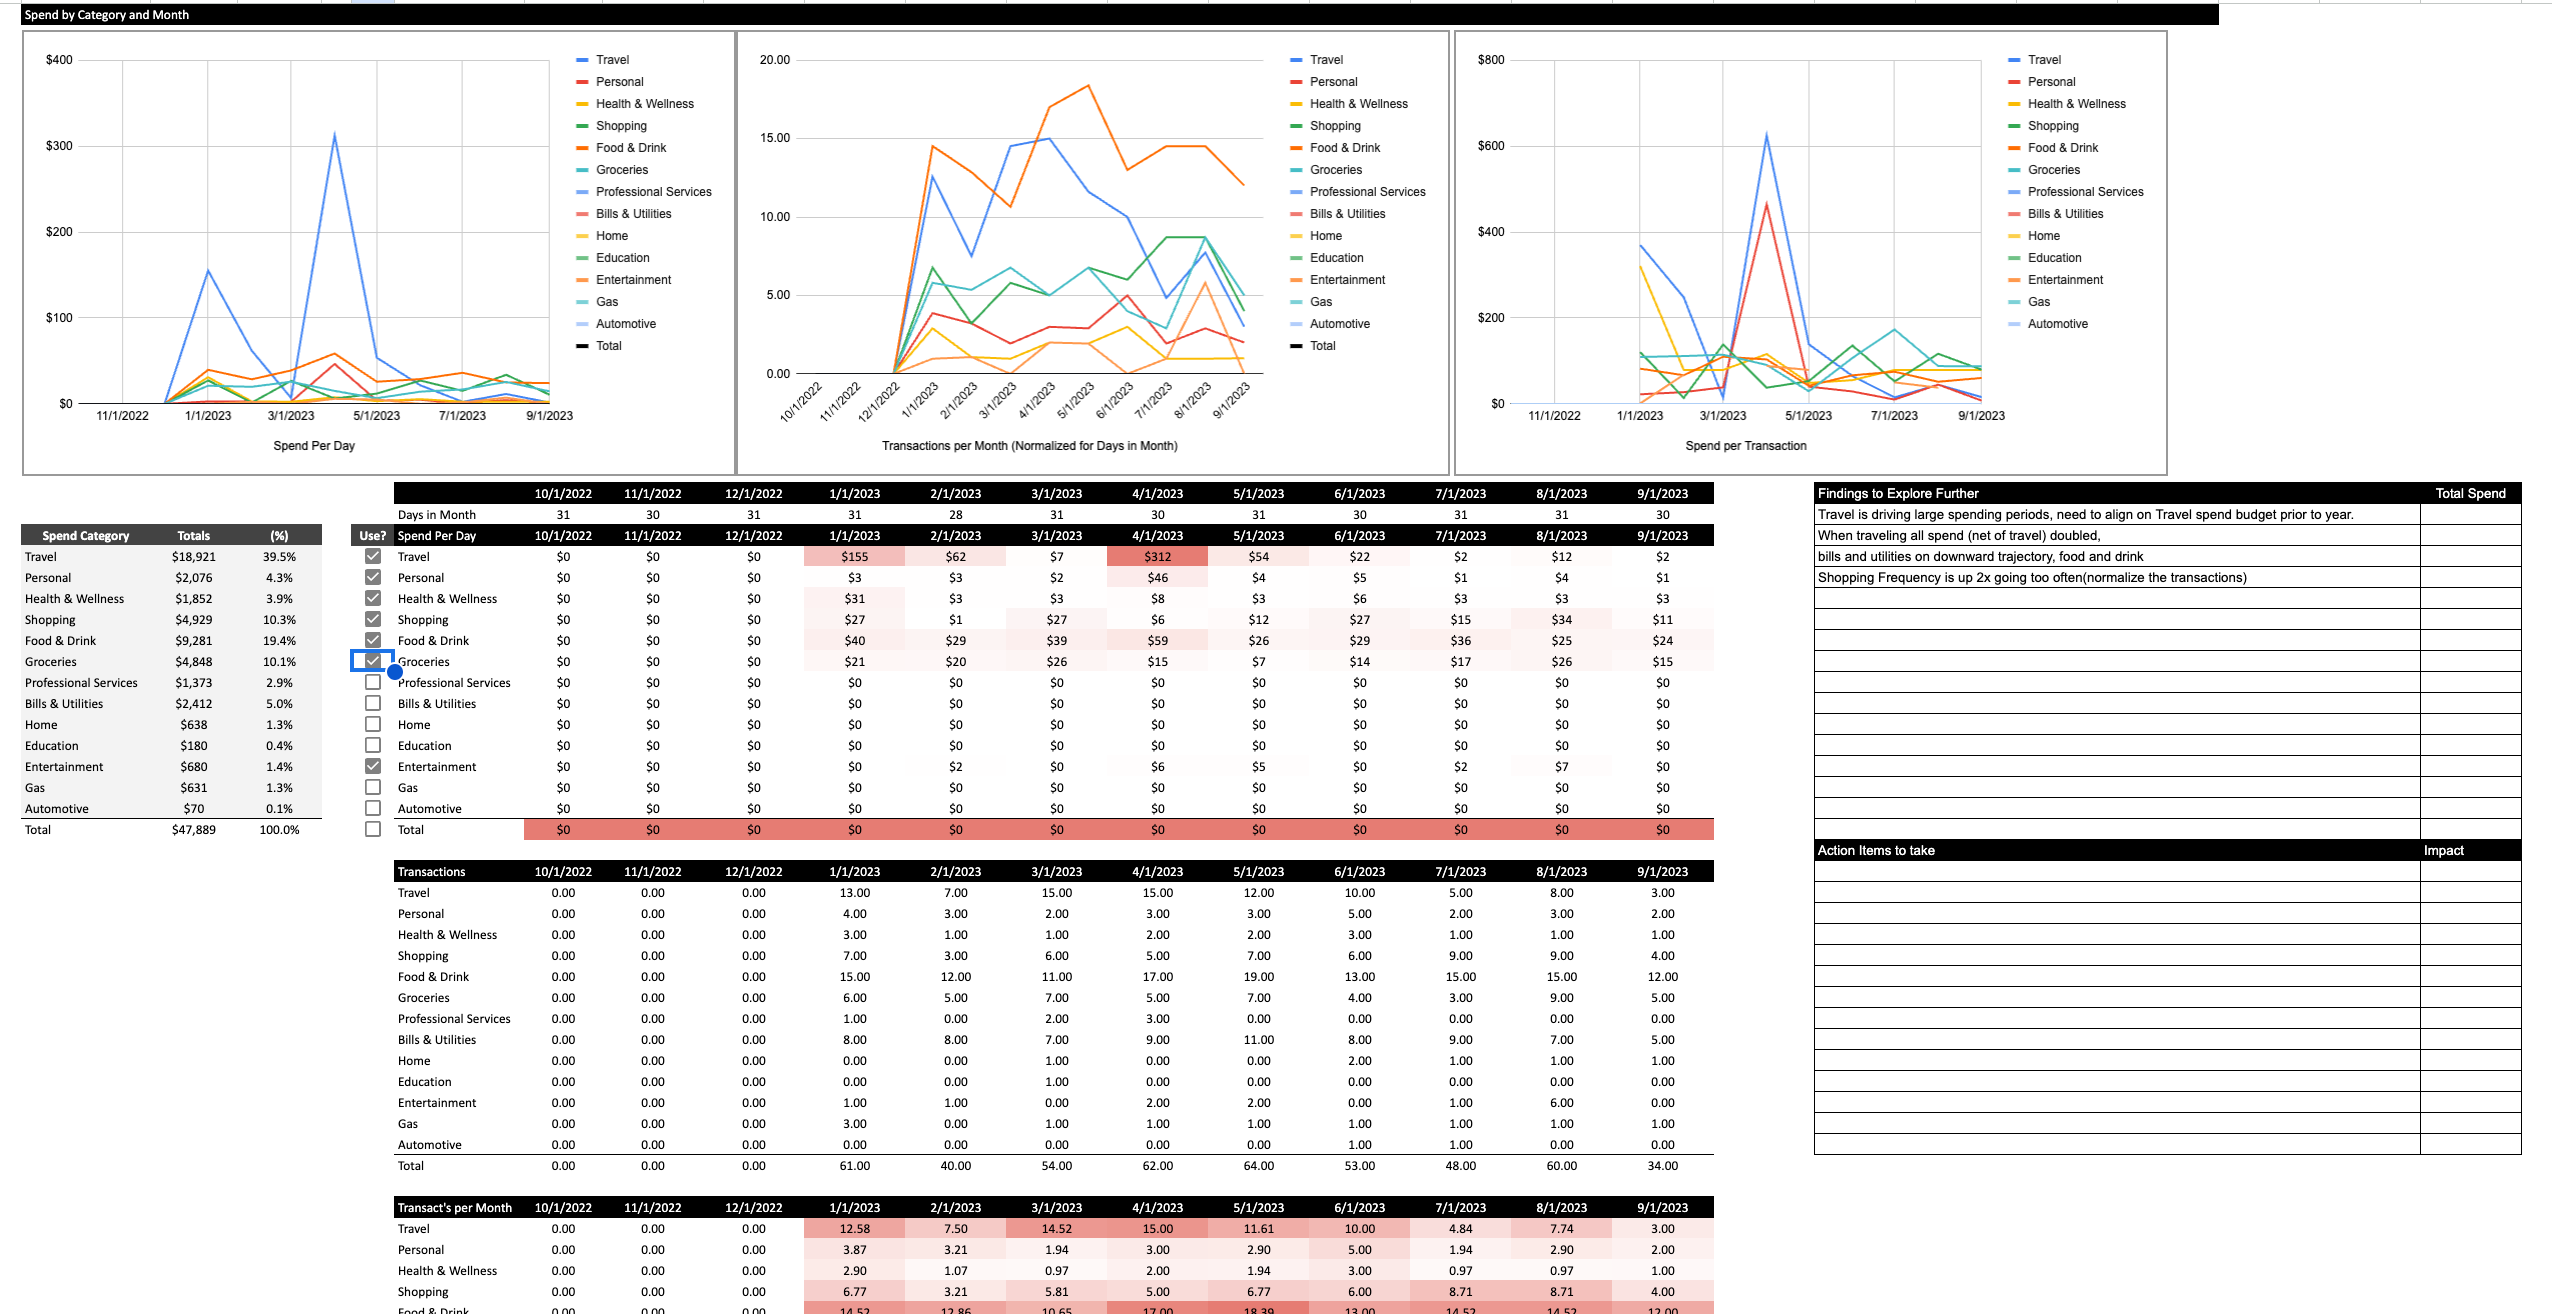The width and height of the screenshot is (2552, 1314).
Task: Select Food & Drink transactions 19.00 cell
Action: coord(1258,976)
